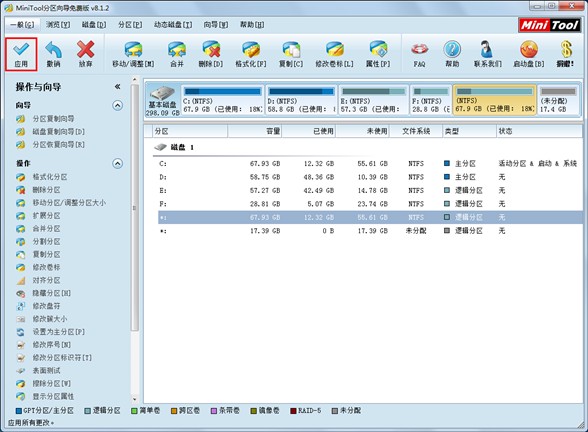Click the 应用 (Apply) checkmark icon
Image resolution: width=588 pixels, height=432 pixels.
21,50
